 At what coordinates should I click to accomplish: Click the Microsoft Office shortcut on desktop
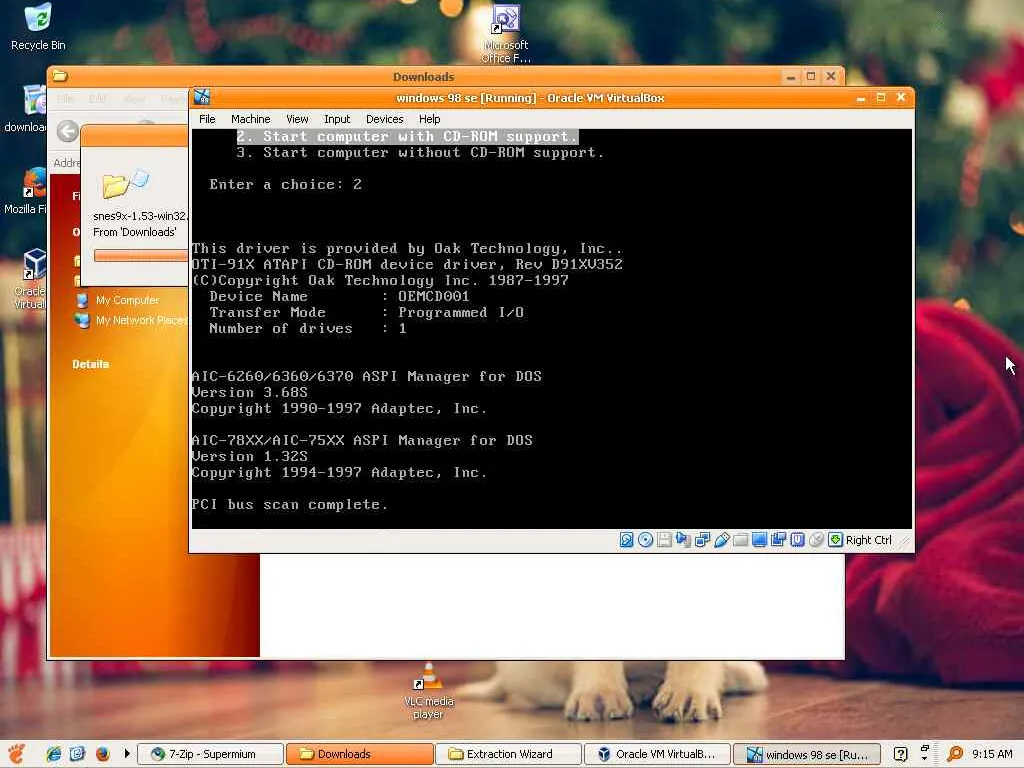click(x=505, y=33)
